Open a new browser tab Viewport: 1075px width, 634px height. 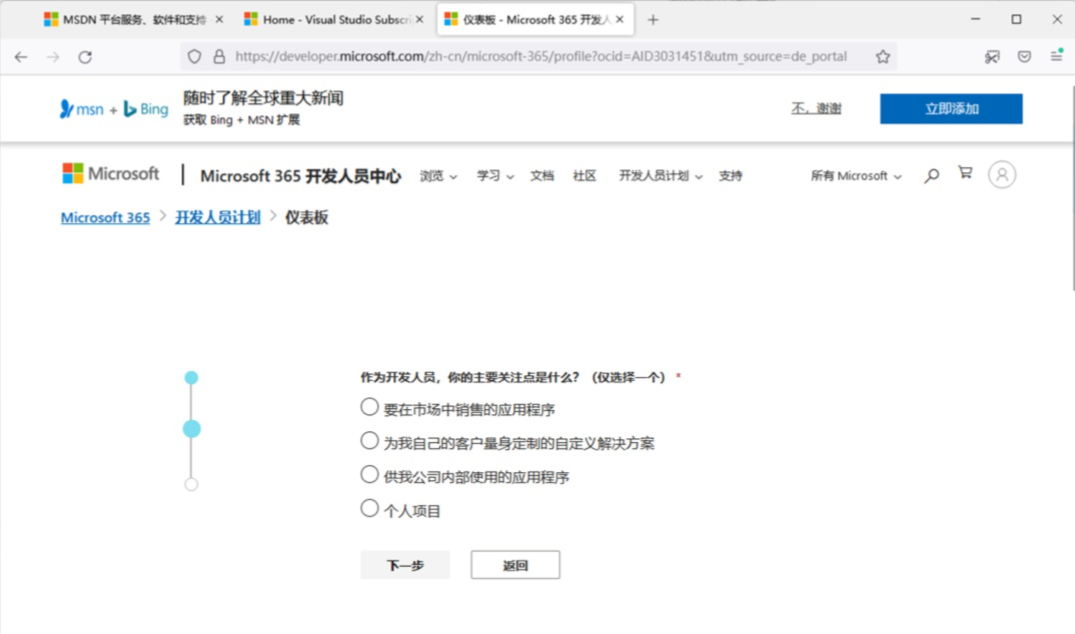[x=653, y=20]
